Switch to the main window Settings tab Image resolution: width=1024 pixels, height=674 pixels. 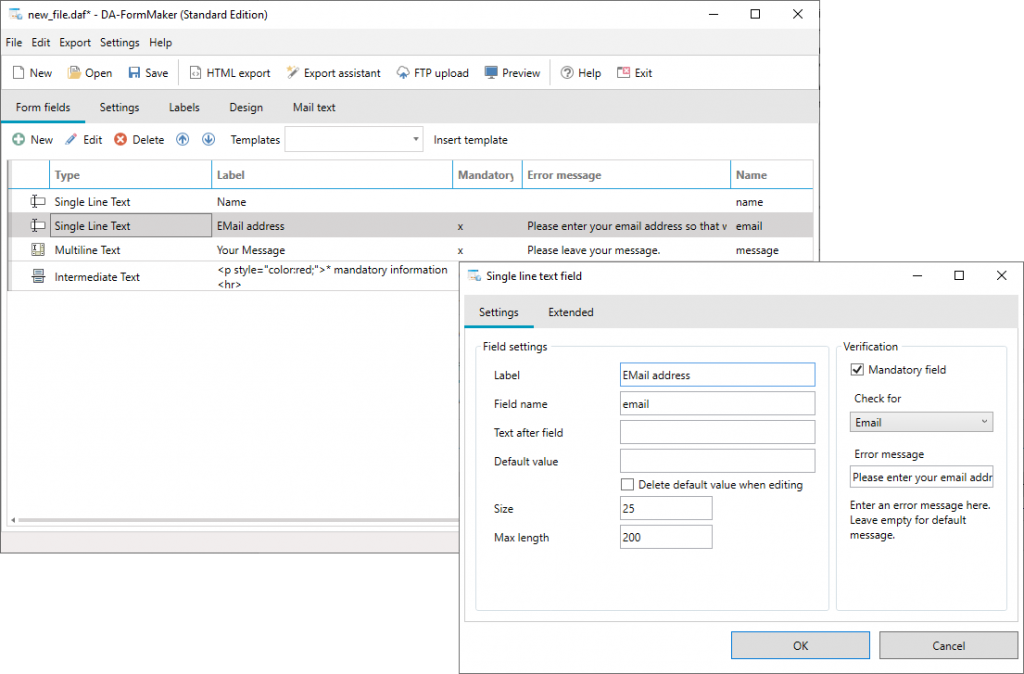pos(120,107)
